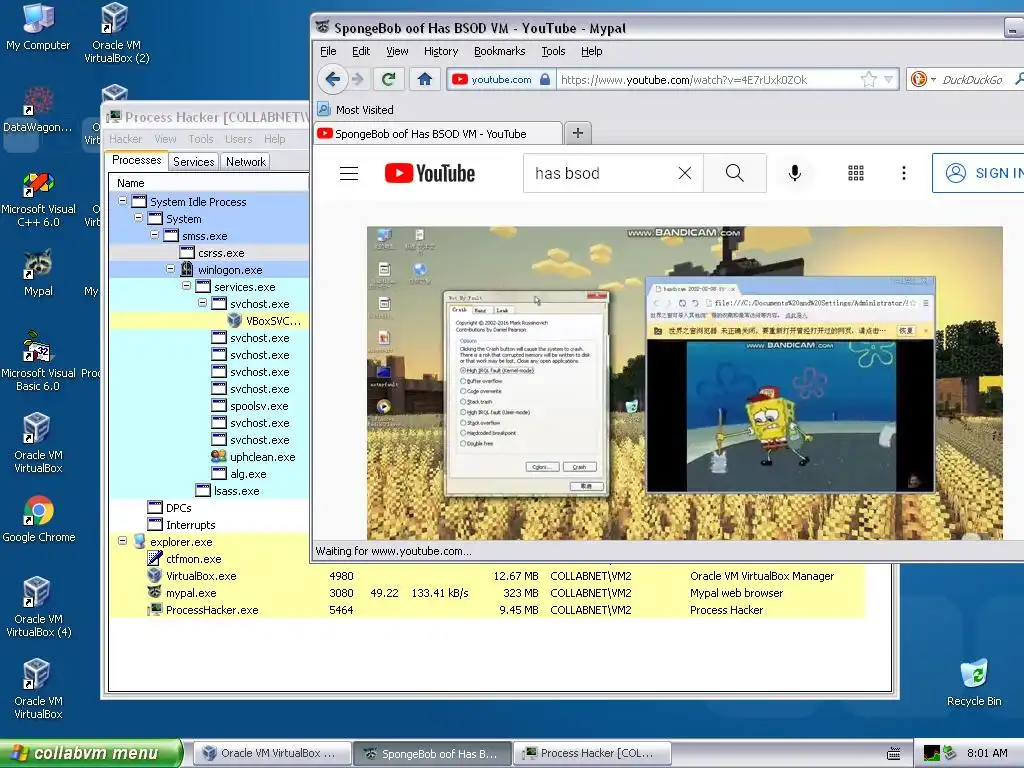Click the taskbar clock showing 8:01 AM
This screenshot has height=768, width=1024.
[x=987, y=753]
